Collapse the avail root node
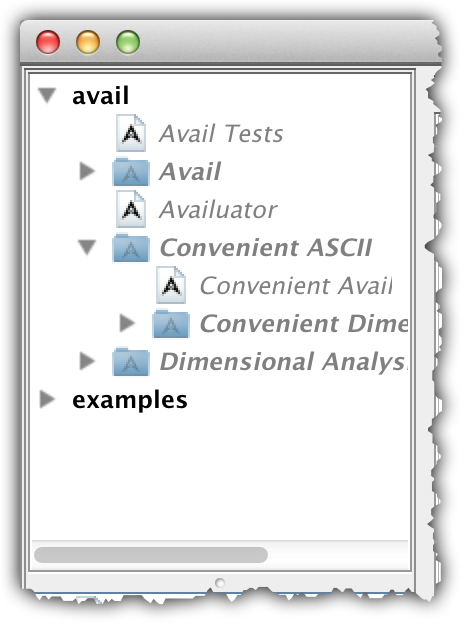Screen dimensions: 464x626 tap(47, 95)
